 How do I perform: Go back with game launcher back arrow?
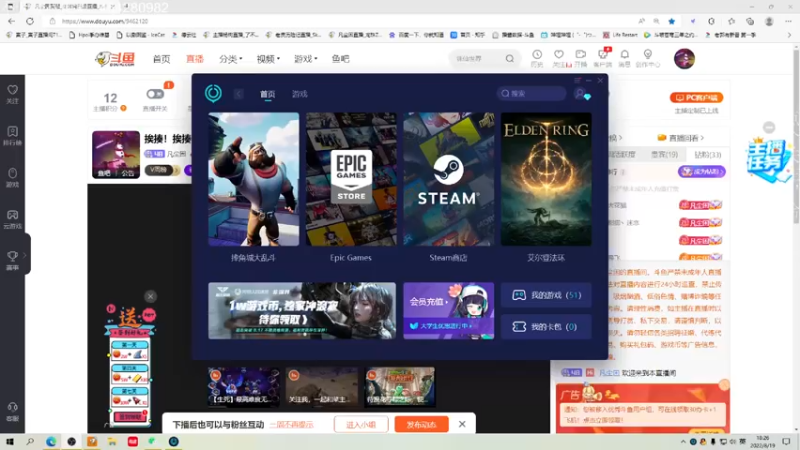point(238,94)
